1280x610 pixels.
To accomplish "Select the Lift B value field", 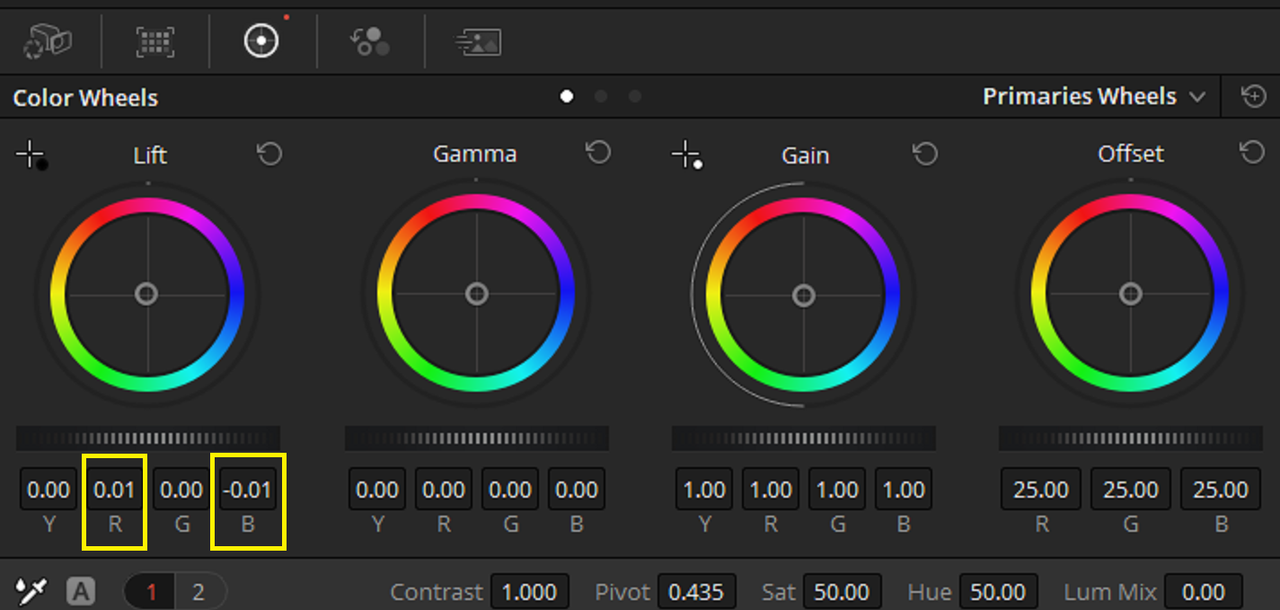I will pyautogui.click(x=247, y=490).
